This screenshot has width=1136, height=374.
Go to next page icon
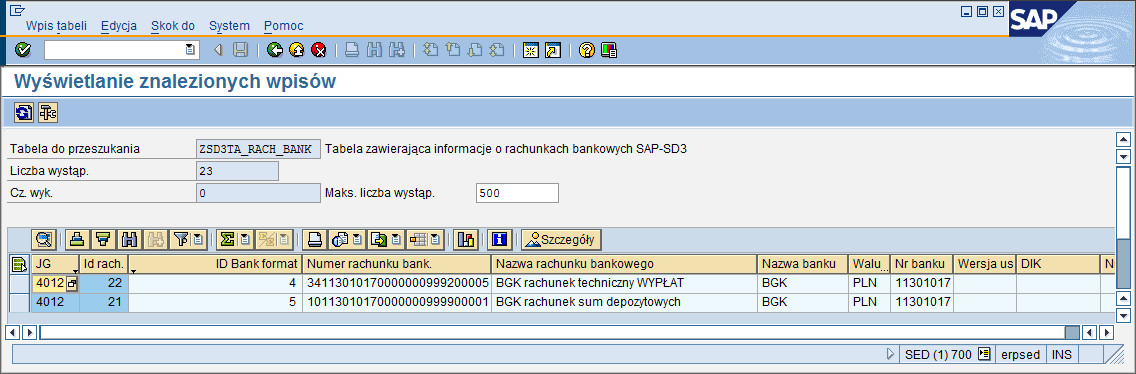tap(475, 50)
